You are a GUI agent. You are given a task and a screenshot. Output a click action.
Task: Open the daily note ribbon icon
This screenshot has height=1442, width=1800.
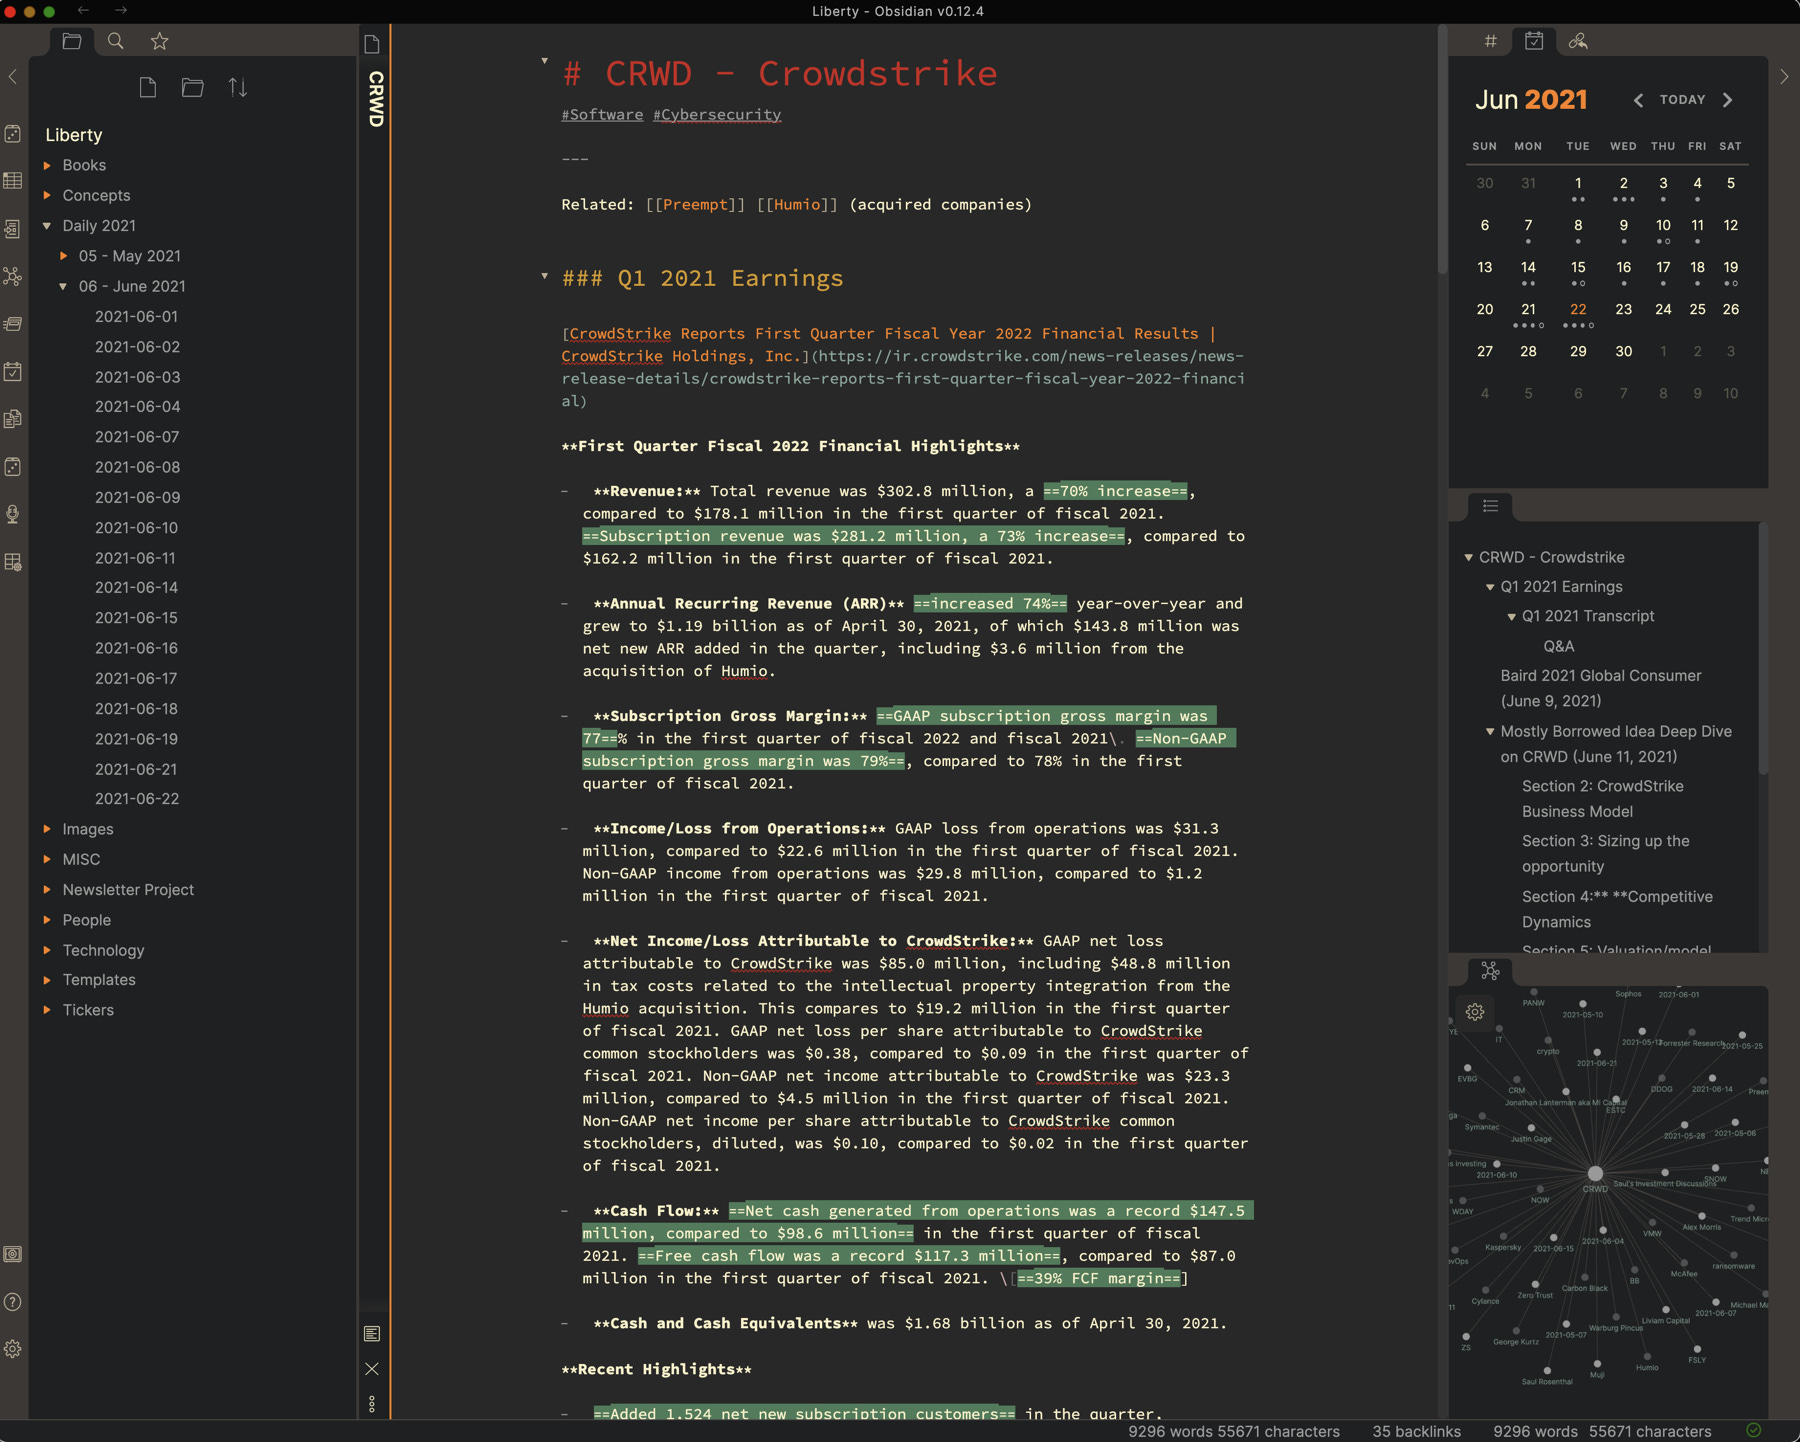click(x=13, y=372)
